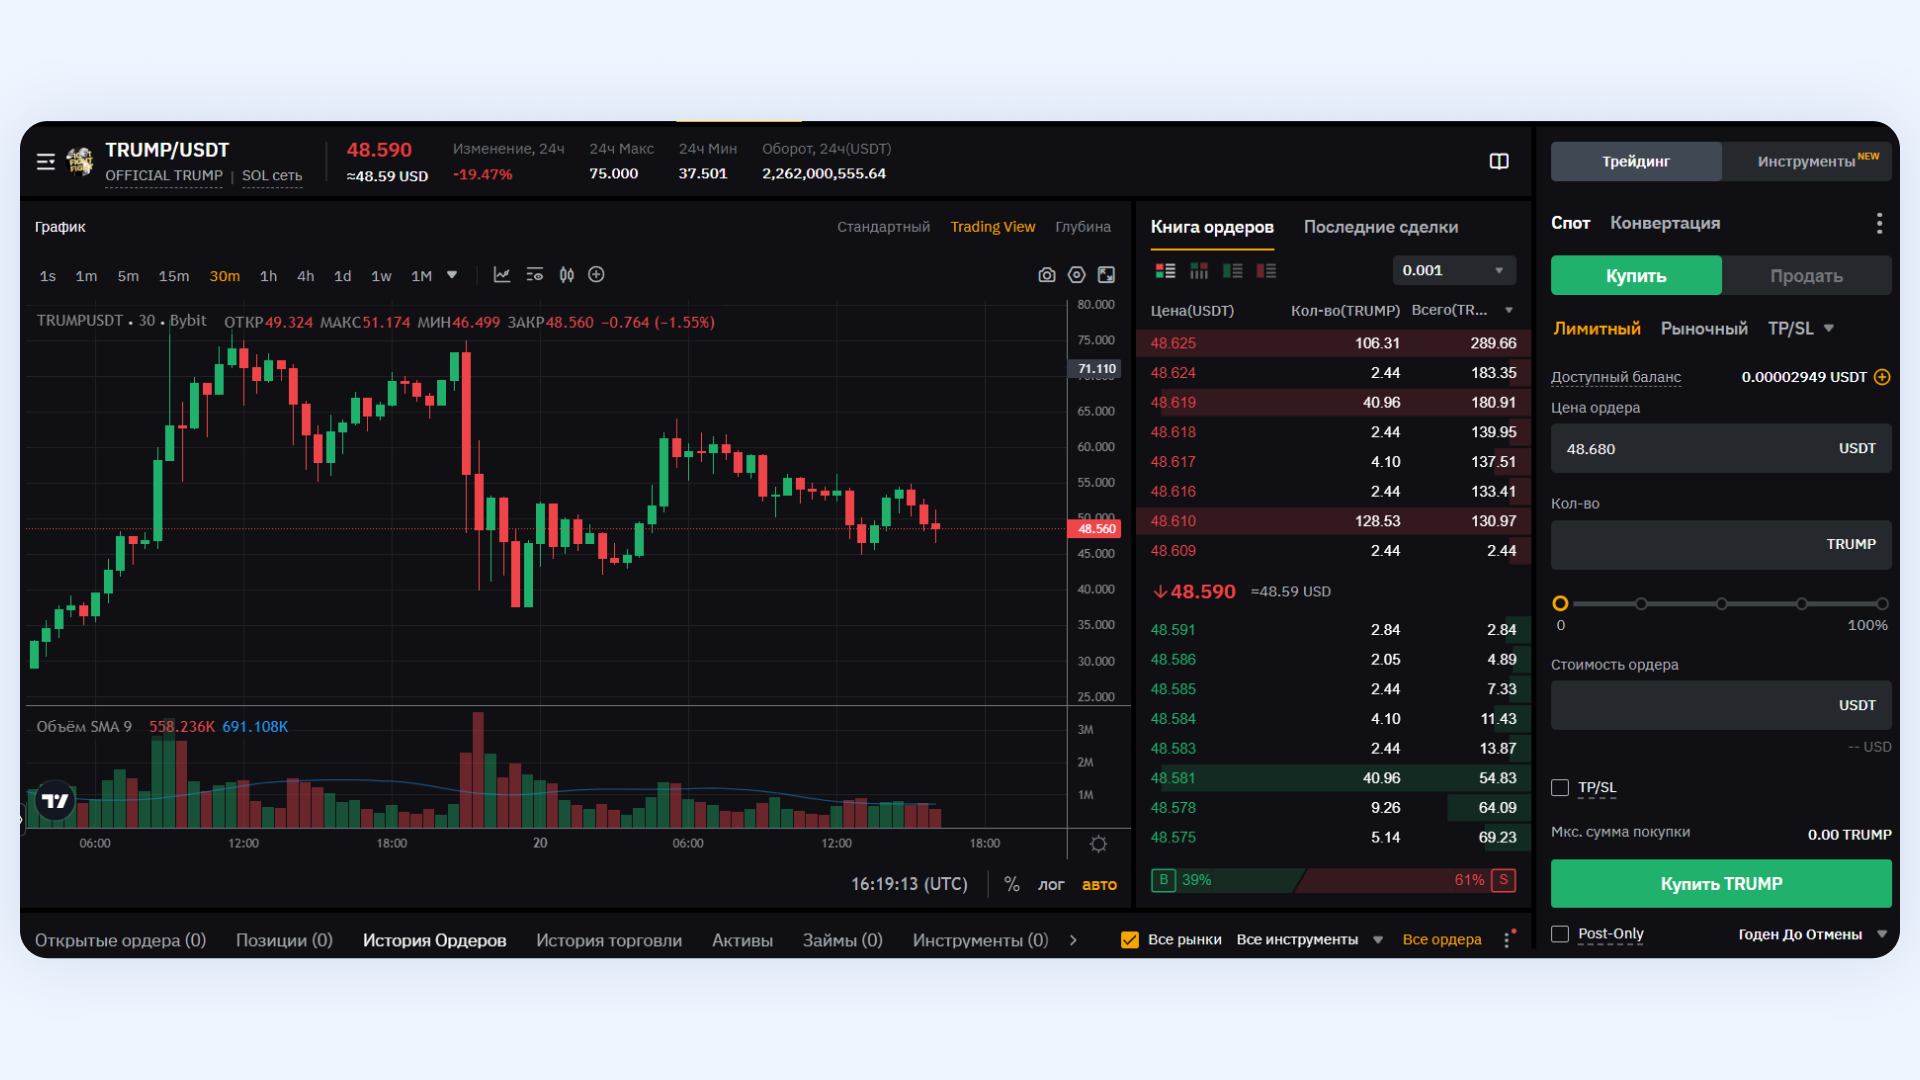Click the B buy ratio badge
Image resolution: width=1920 pixels, height=1080 pixels.
1163,880
